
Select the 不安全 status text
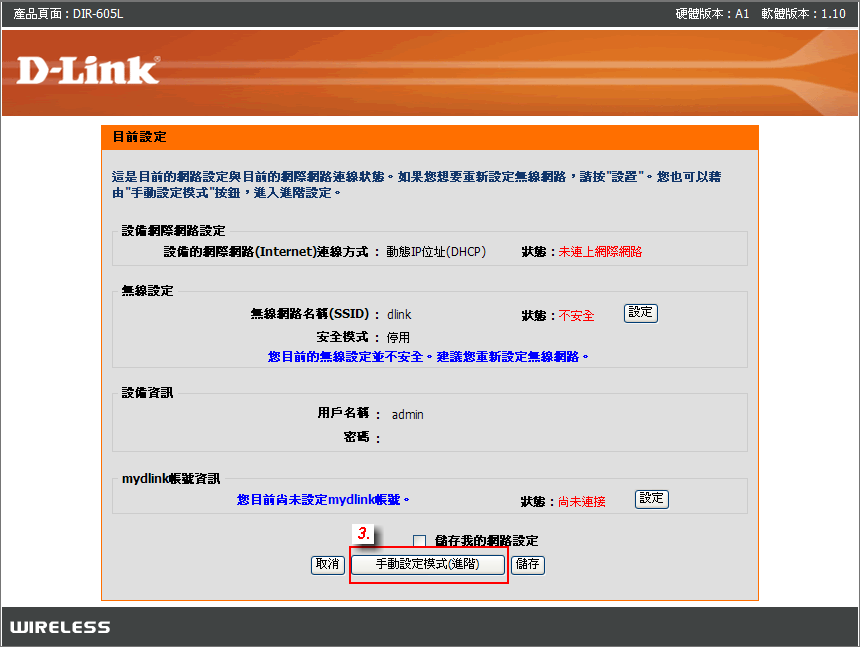pos(576,316)
